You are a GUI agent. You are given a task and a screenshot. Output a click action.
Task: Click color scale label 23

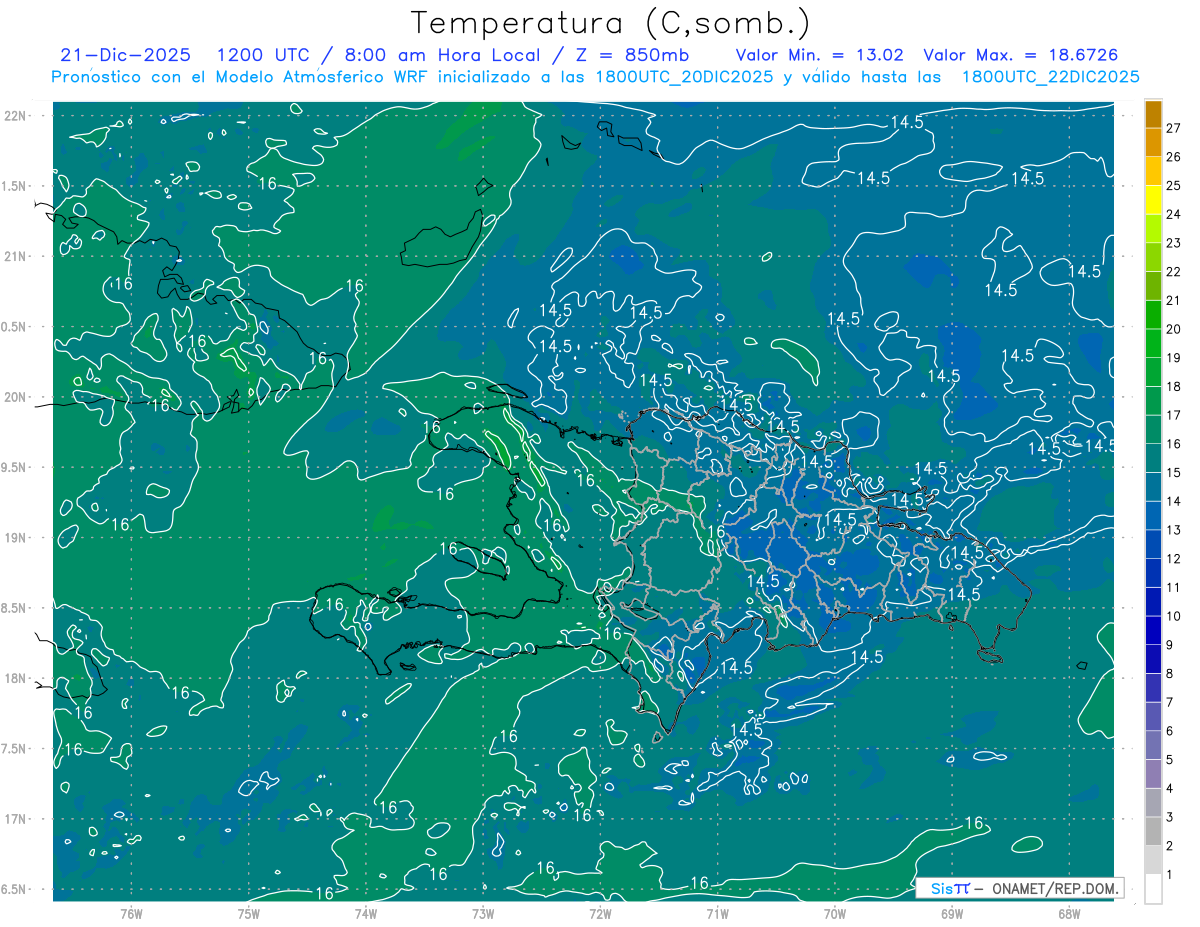(1173, 243)
